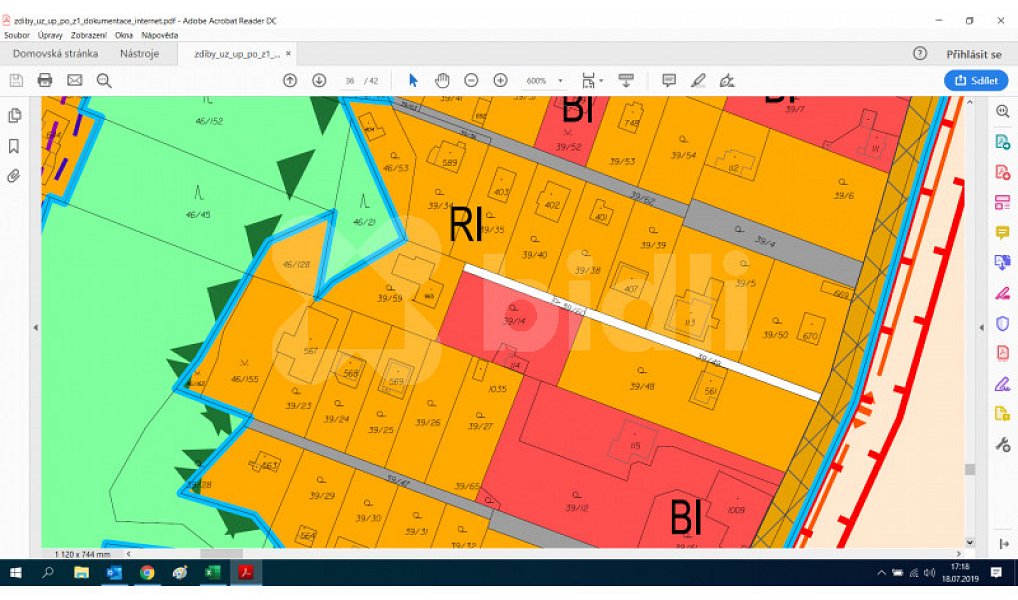Click the Sdílet share button
Image resolution: width=1018 pixels, height=600 pixels.
(976, 81)
